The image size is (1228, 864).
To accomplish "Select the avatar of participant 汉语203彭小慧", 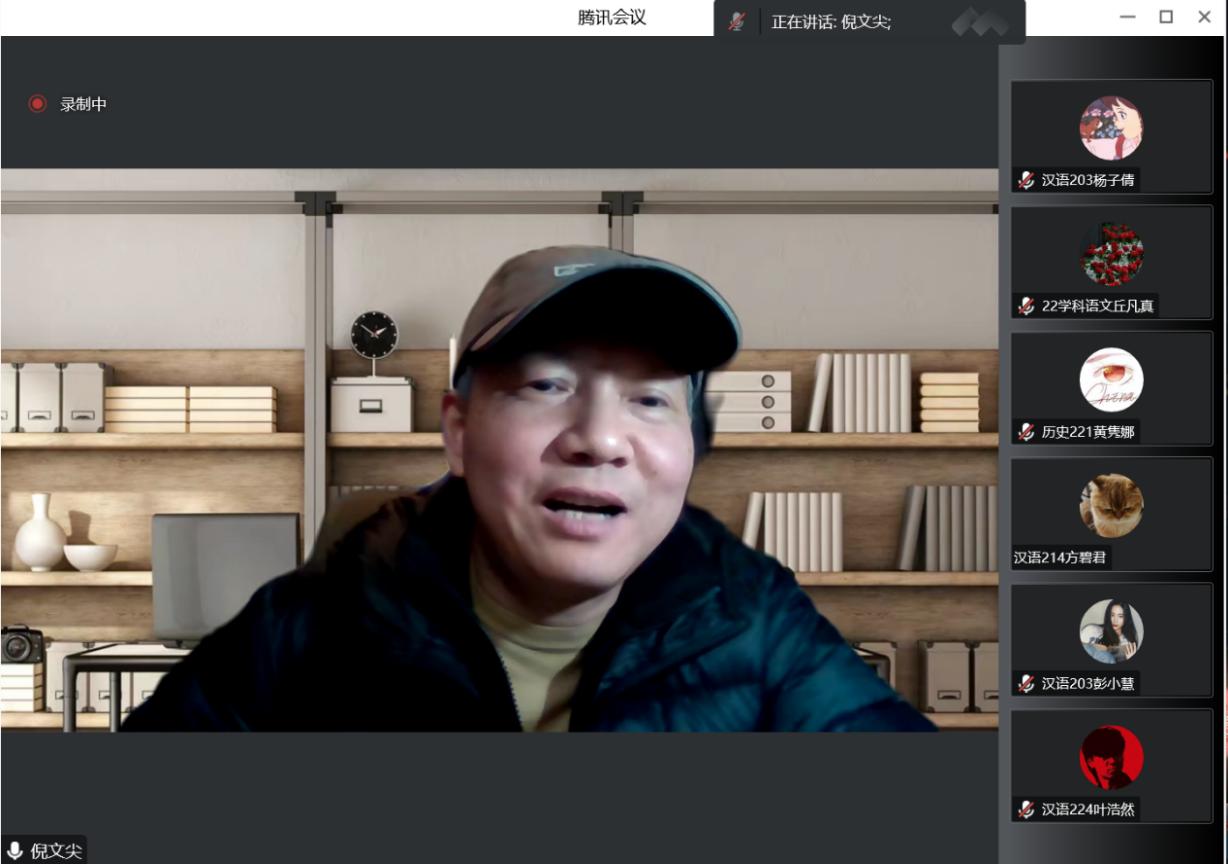I will coord(1111,631).
